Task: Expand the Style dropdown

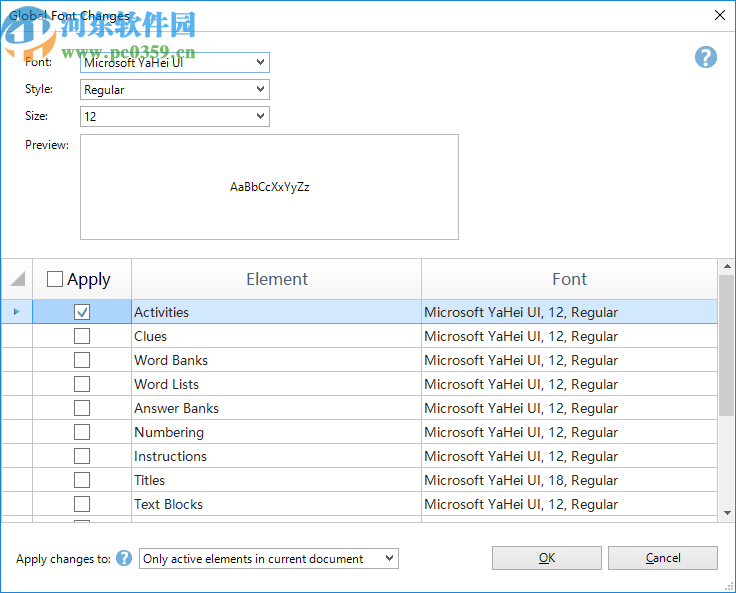Action: (x=260, y=90)
